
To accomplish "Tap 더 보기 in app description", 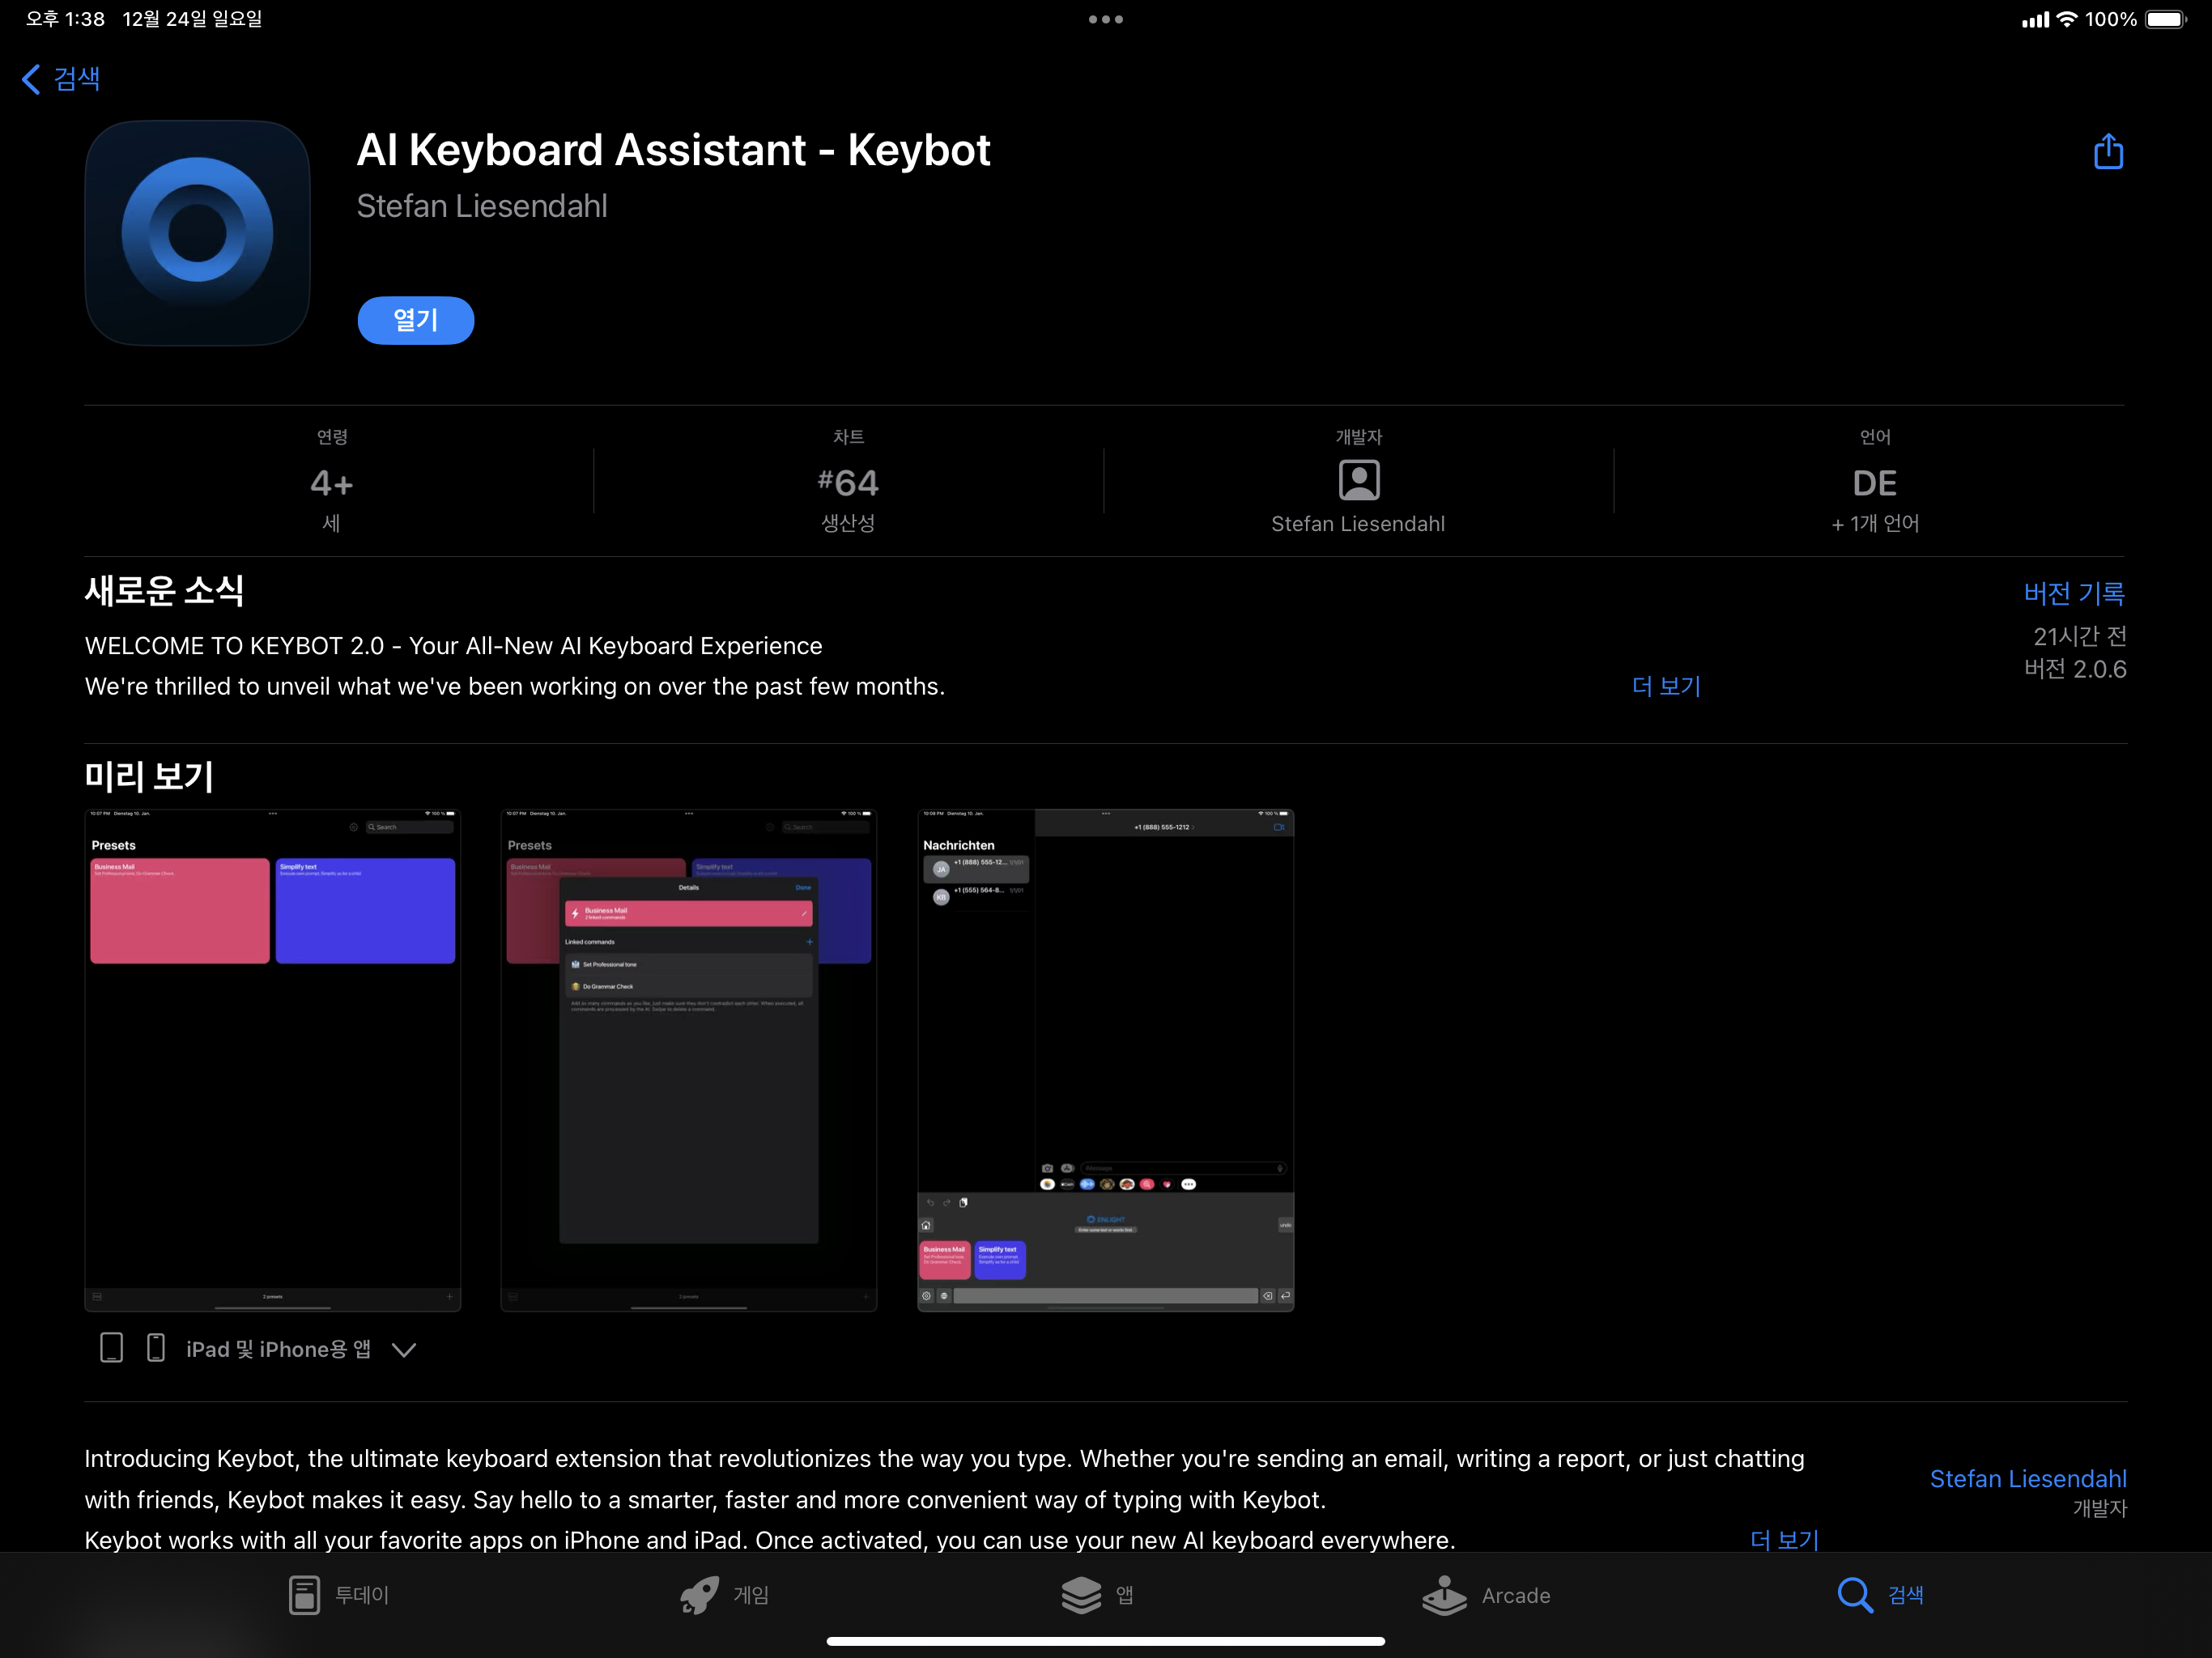I will [x=1784, y=1540].
